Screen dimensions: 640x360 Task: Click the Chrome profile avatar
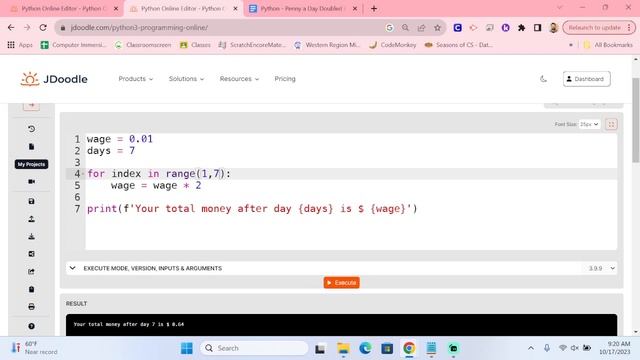point(553,28)
